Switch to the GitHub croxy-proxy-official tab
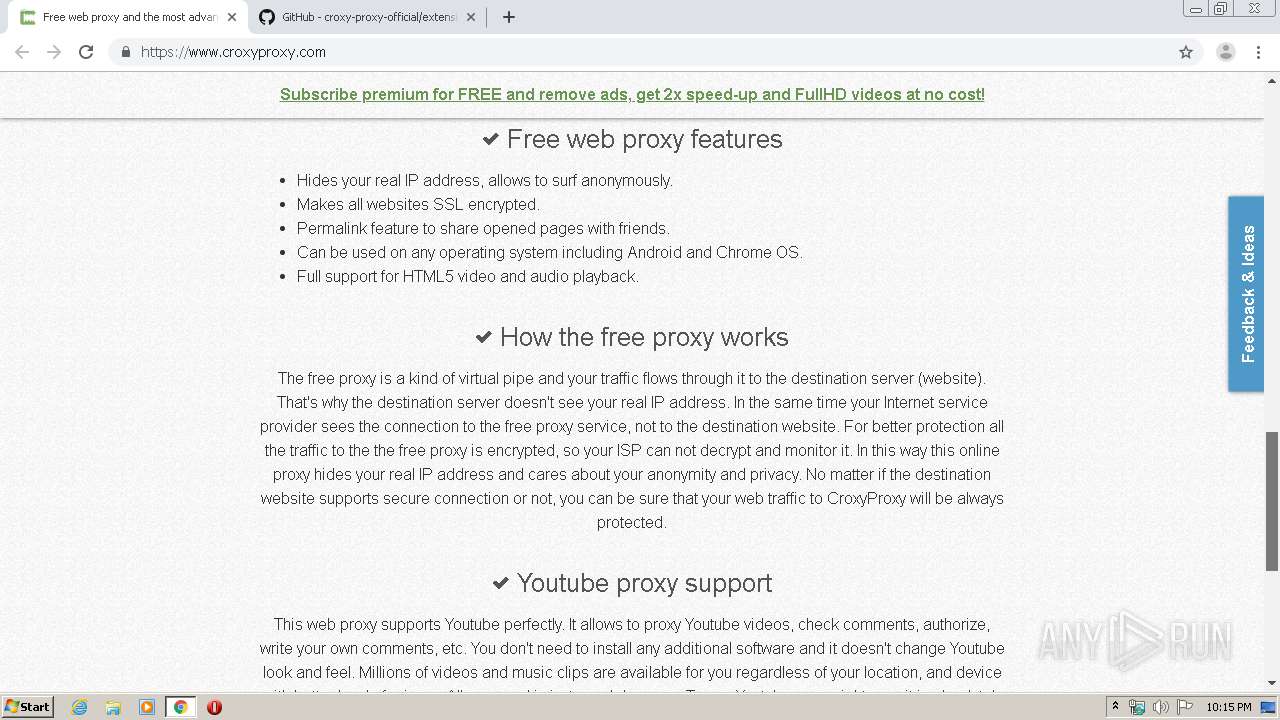 [367, 17]
